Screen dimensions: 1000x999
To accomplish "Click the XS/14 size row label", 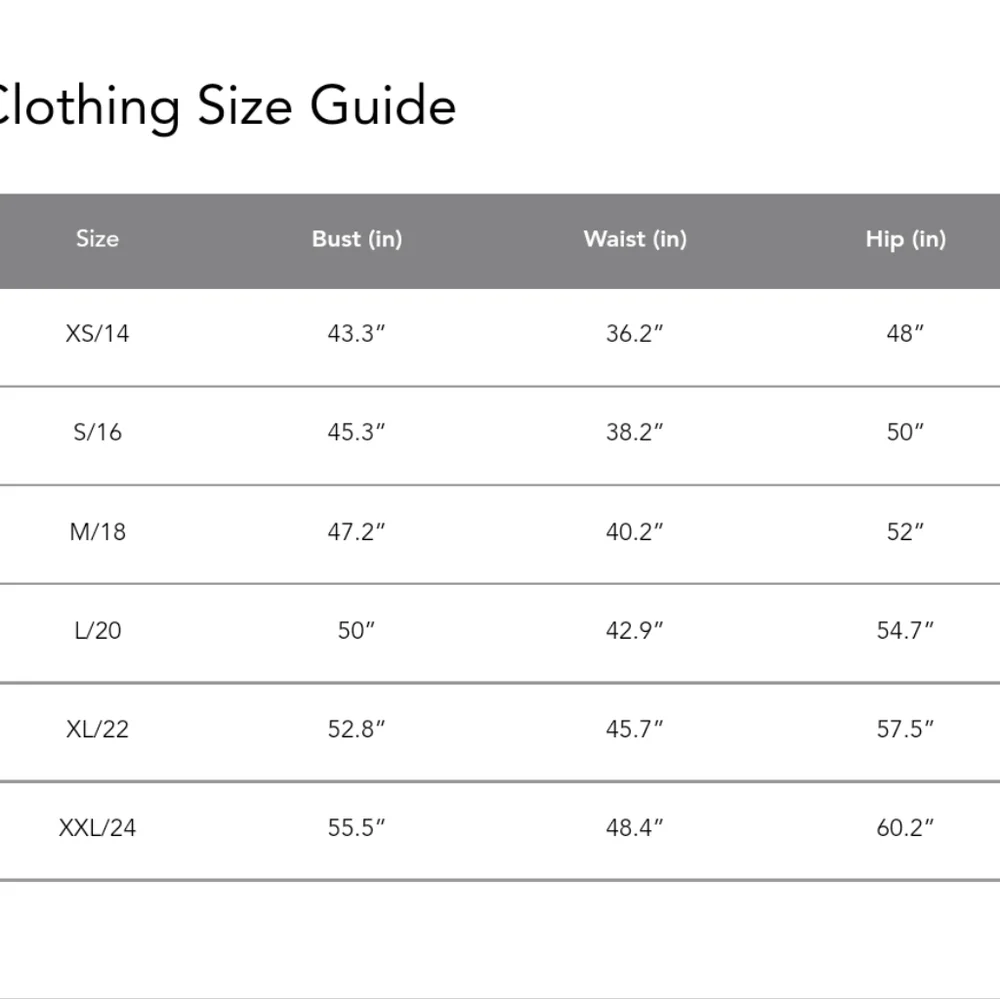I will point(97,334).
